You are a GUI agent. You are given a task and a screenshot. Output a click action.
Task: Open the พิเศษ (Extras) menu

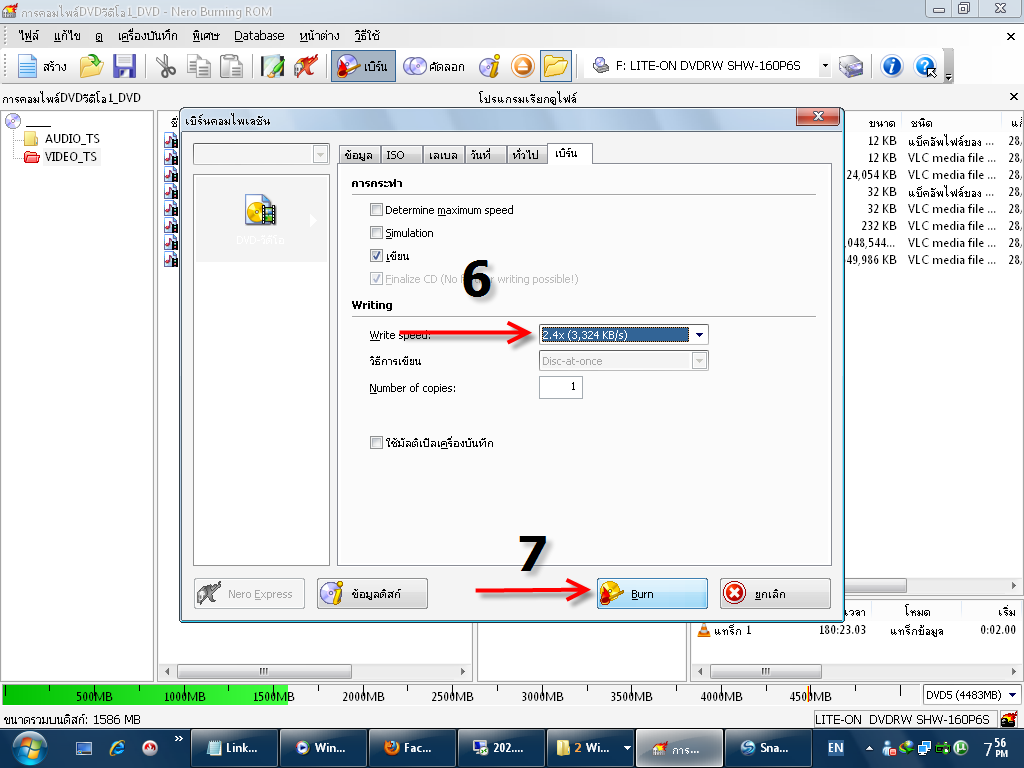coord(206,36)
